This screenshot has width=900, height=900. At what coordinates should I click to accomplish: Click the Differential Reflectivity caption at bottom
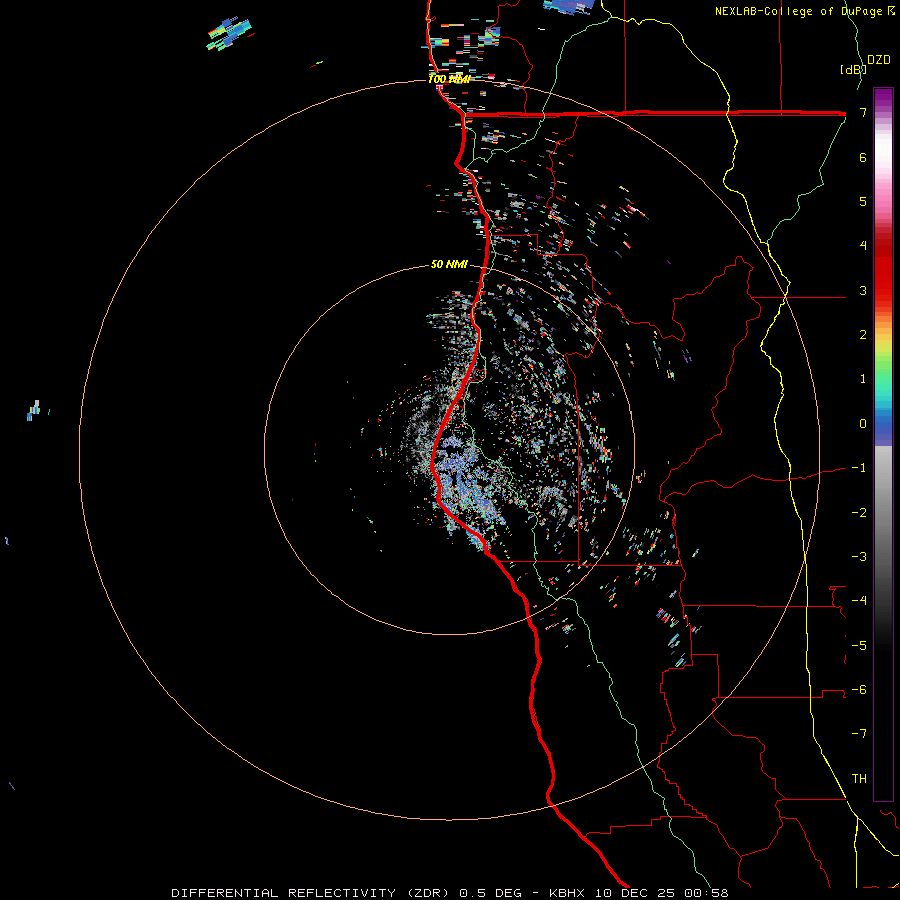(450, 893)
